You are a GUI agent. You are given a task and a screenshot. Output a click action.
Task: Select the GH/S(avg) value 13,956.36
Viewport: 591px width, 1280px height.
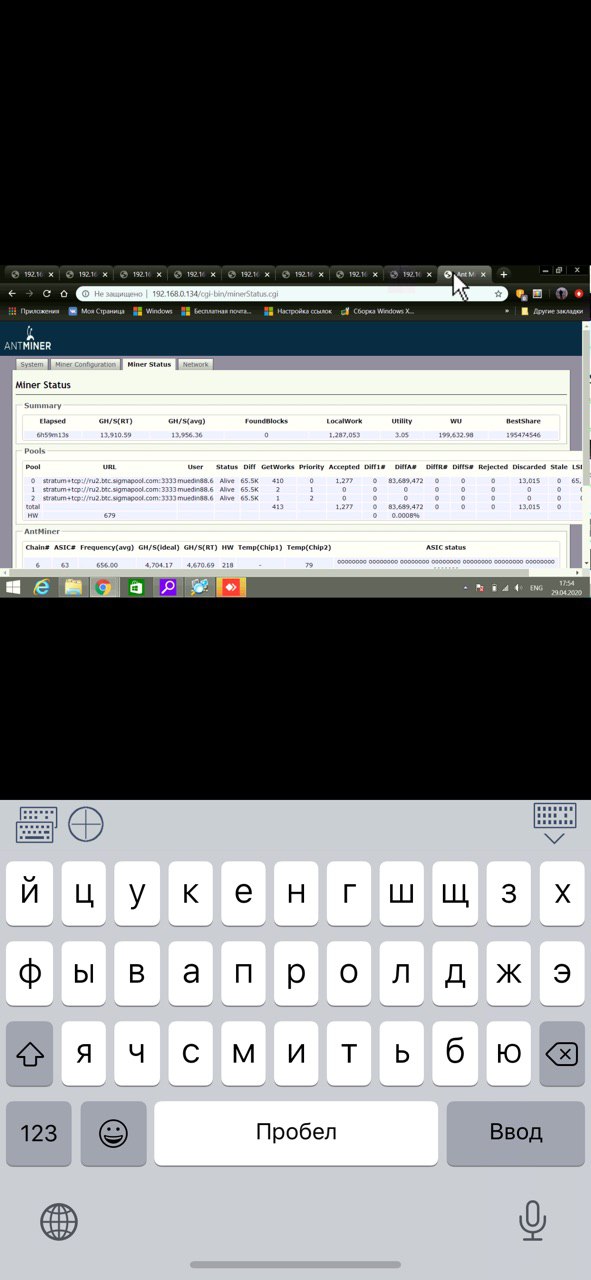(x=186, y=435)
